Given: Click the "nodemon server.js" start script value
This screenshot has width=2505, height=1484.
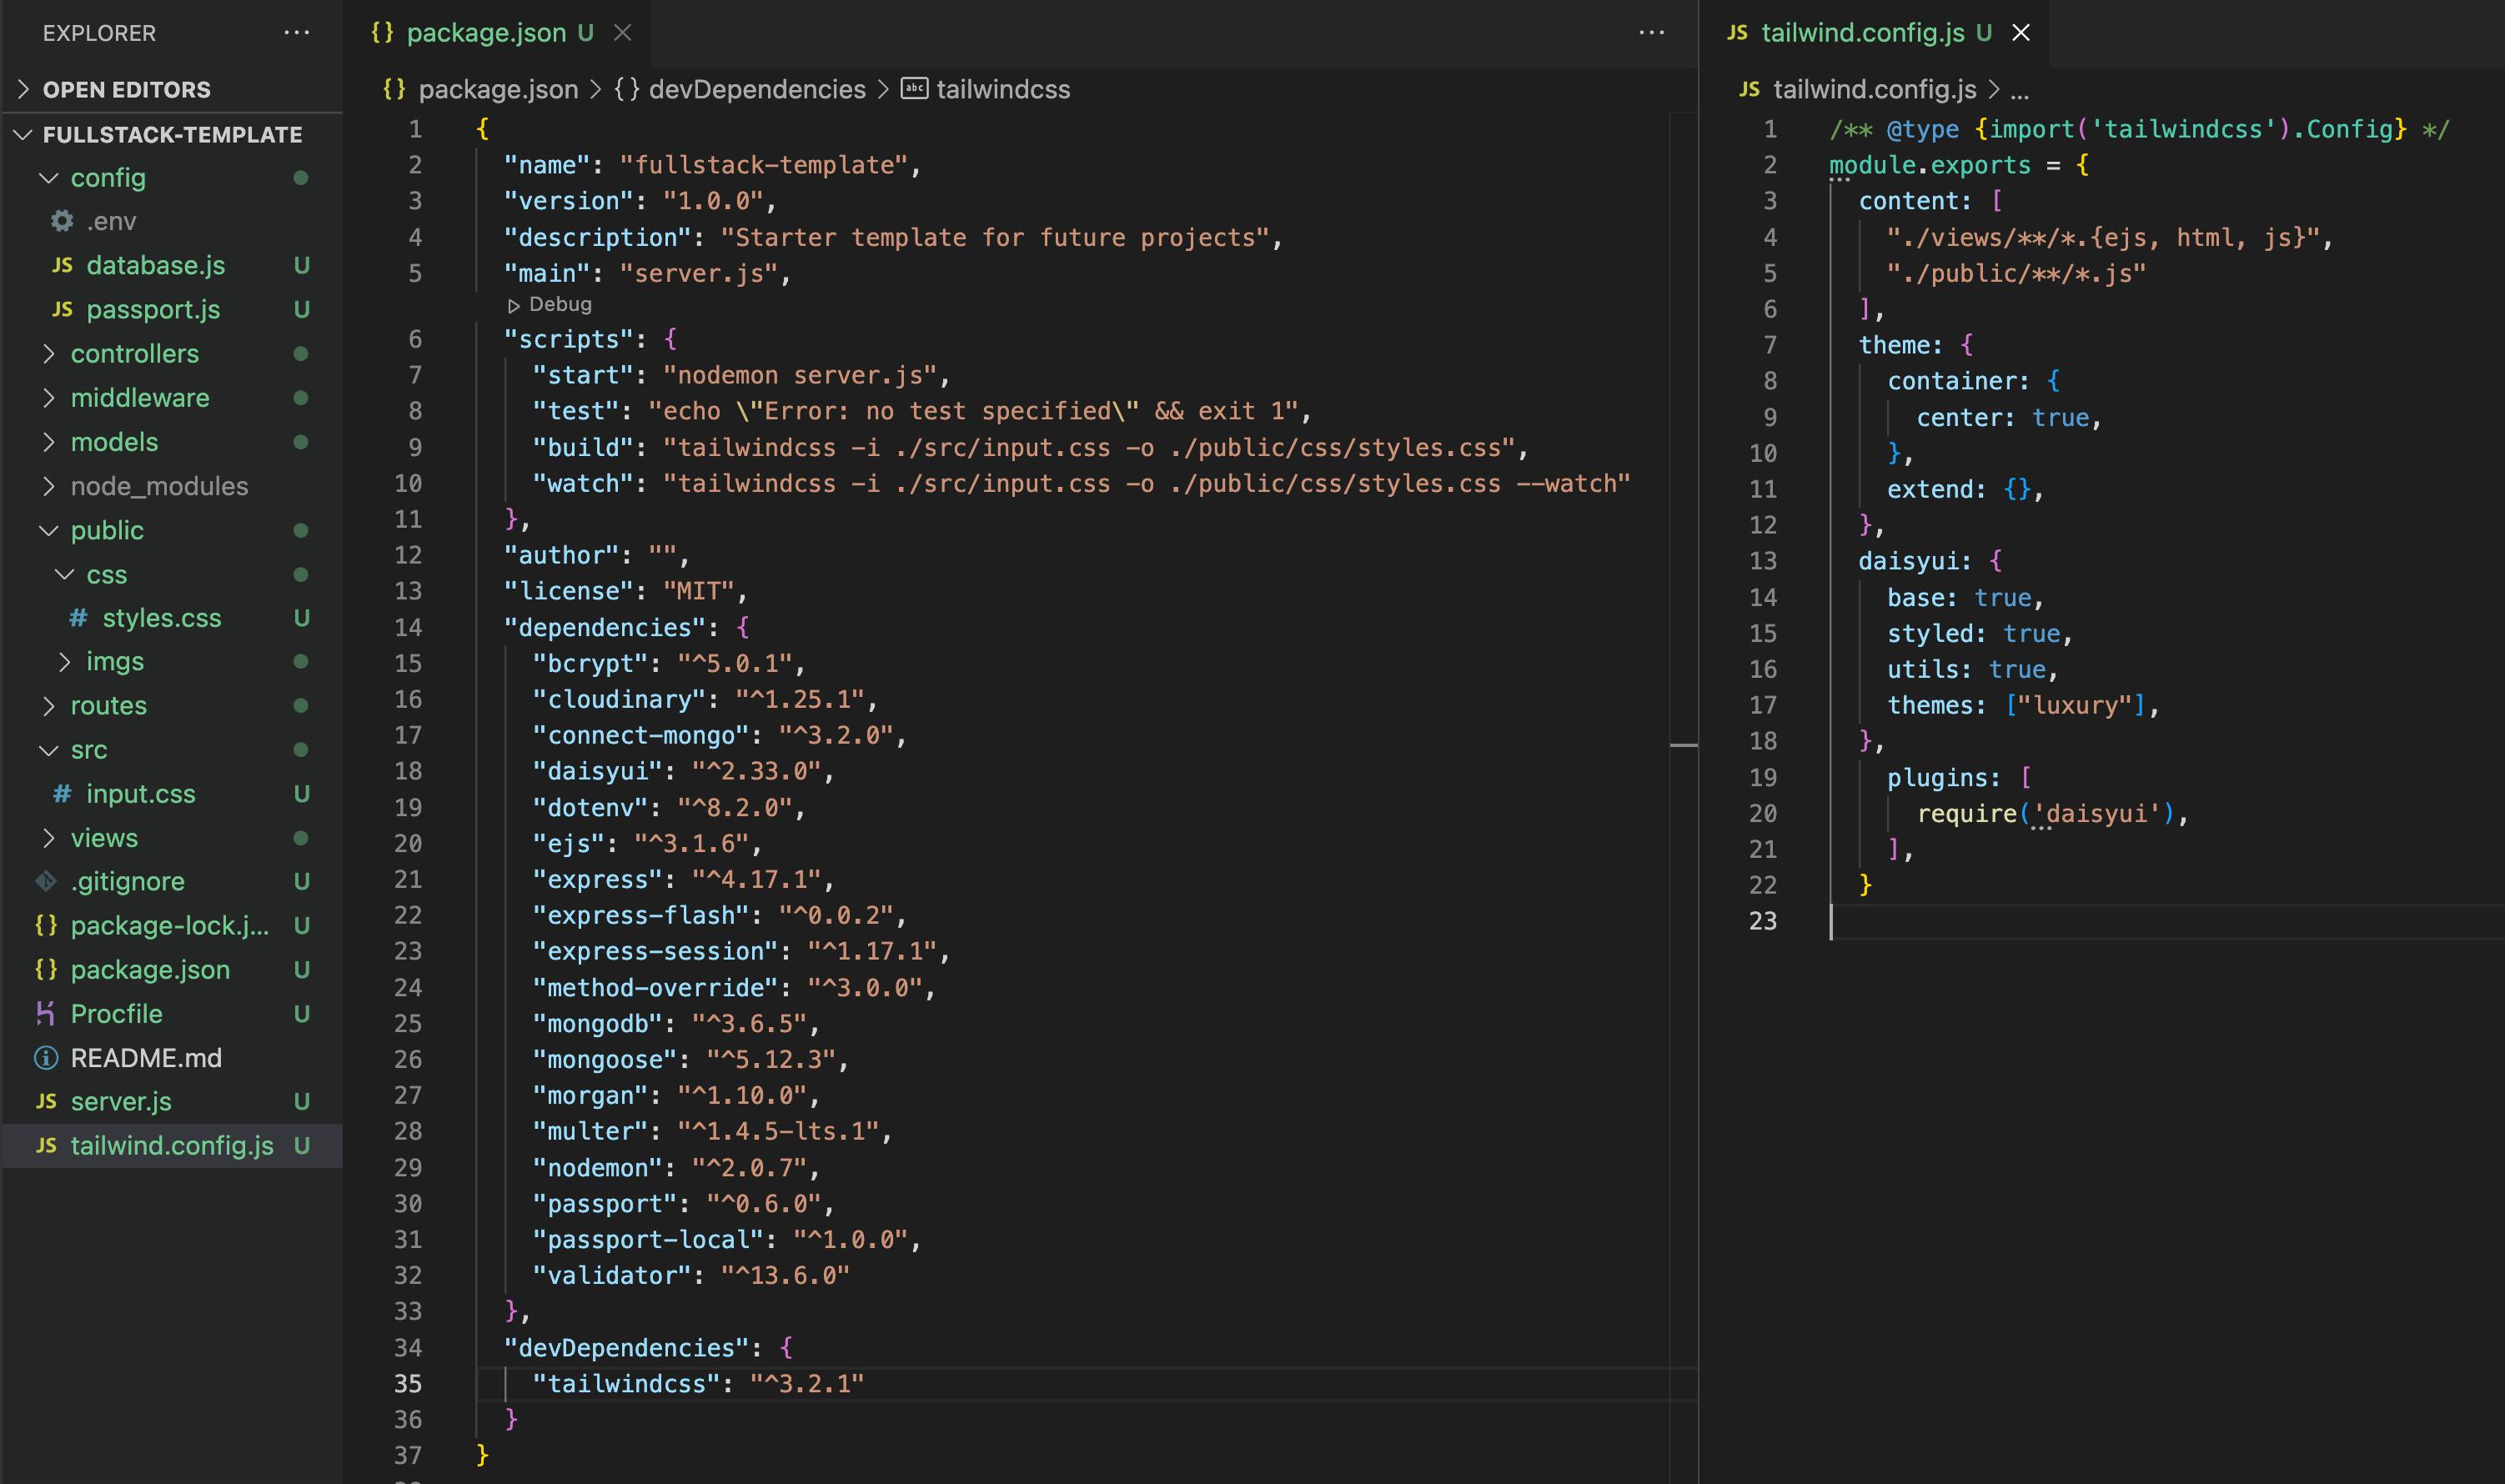Looking at the screenshot, I should 800,376.
